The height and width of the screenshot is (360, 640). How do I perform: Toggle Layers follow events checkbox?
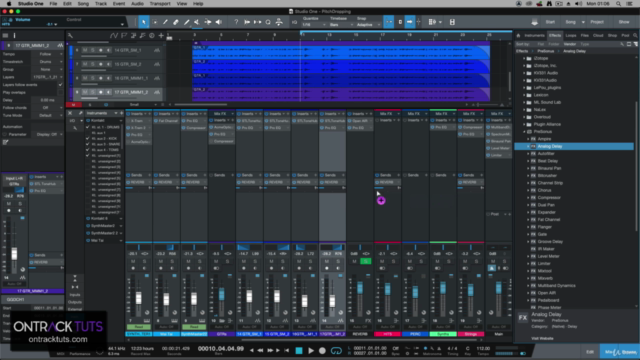pos(60,85)
